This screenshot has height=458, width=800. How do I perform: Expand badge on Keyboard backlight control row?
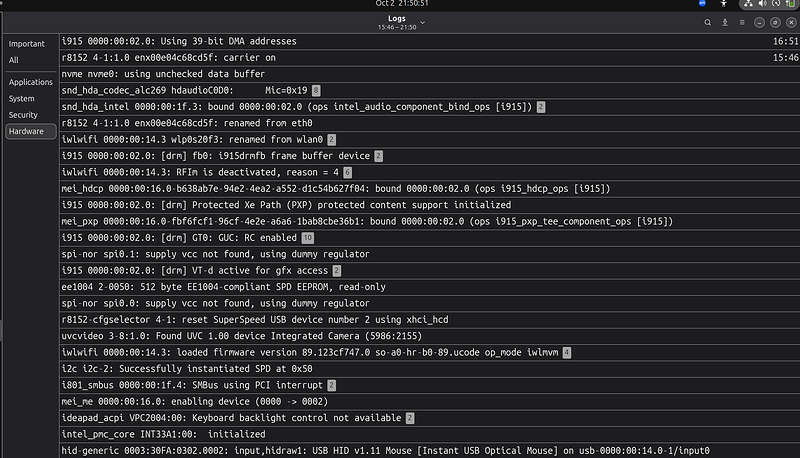pyautogui.click(x=410, y=418)
